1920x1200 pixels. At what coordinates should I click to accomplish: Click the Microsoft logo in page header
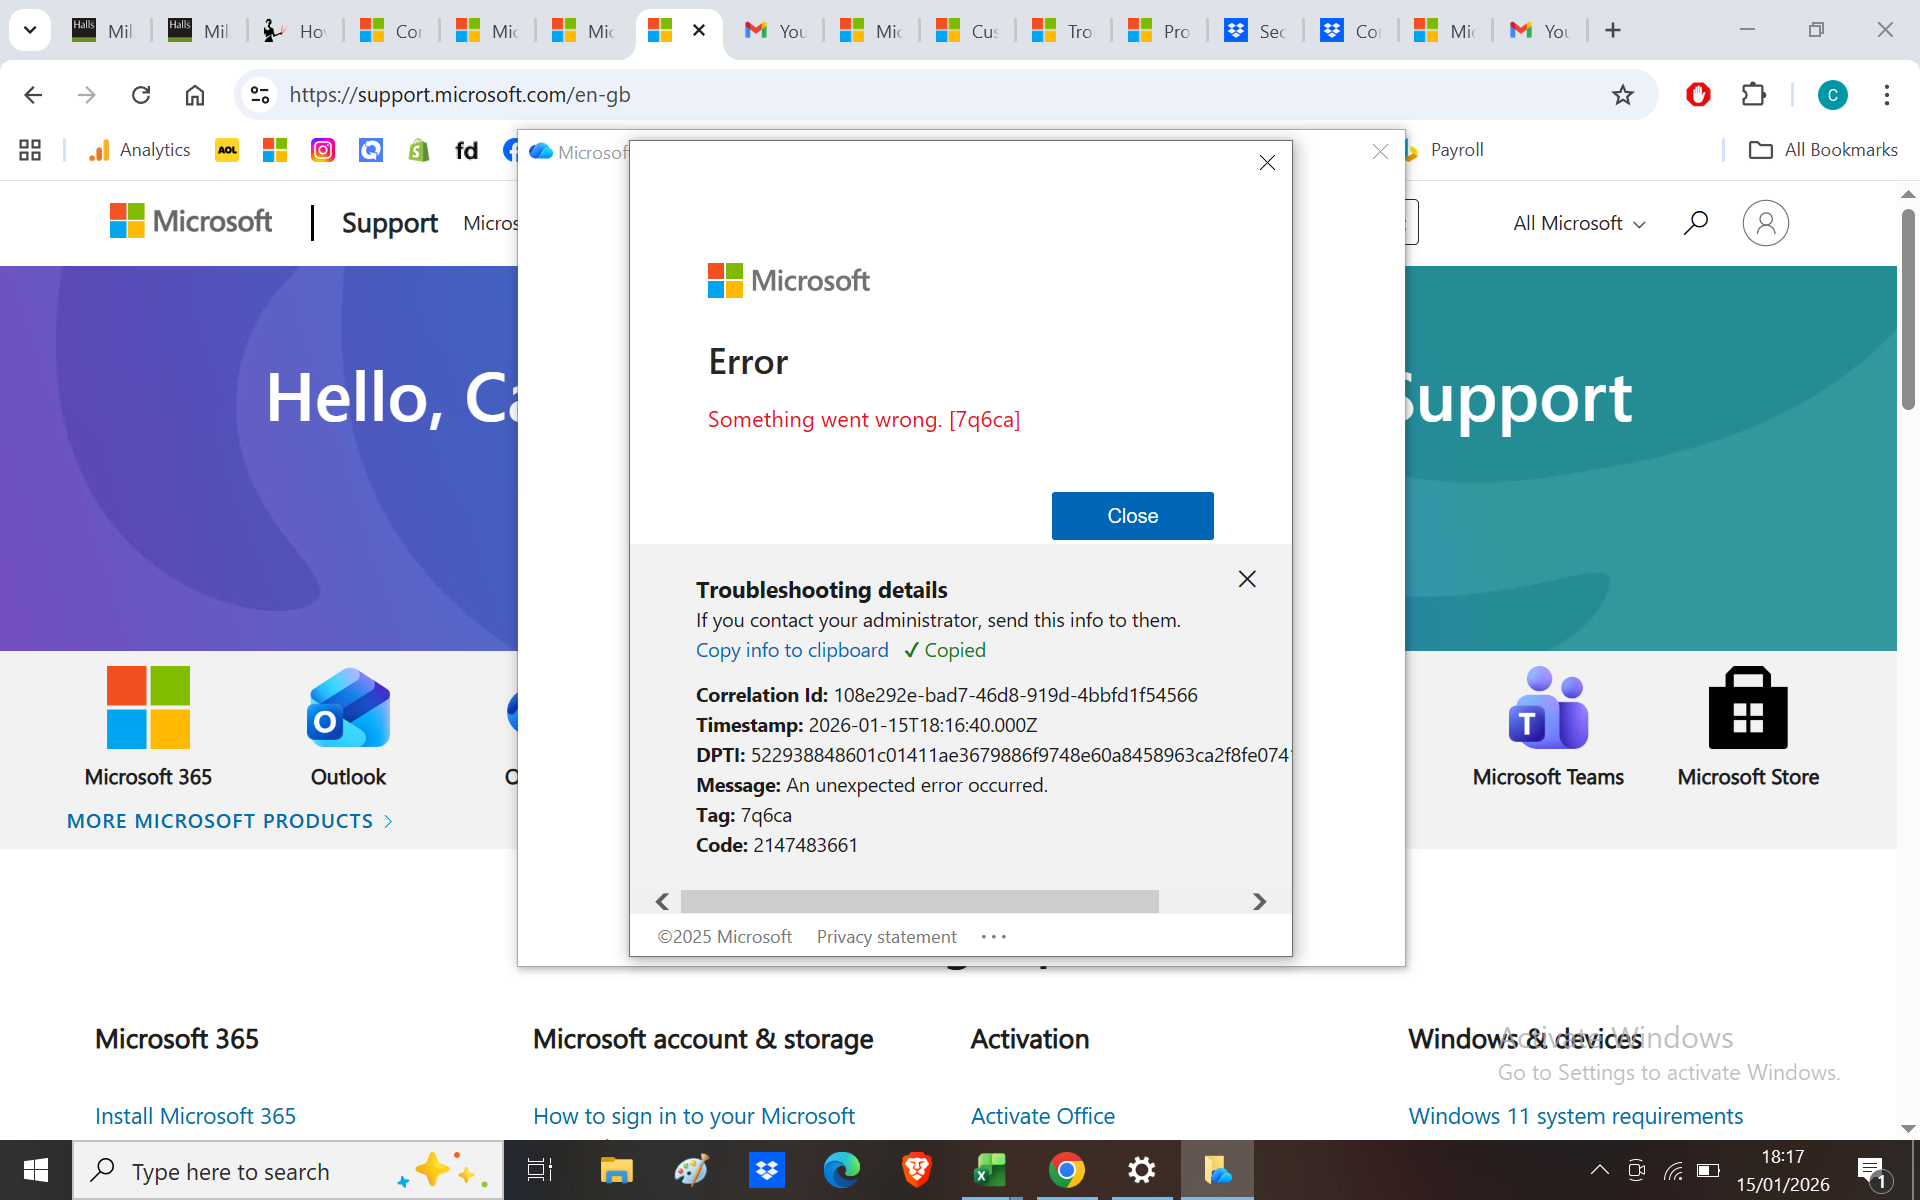click(x=191, y=221)
